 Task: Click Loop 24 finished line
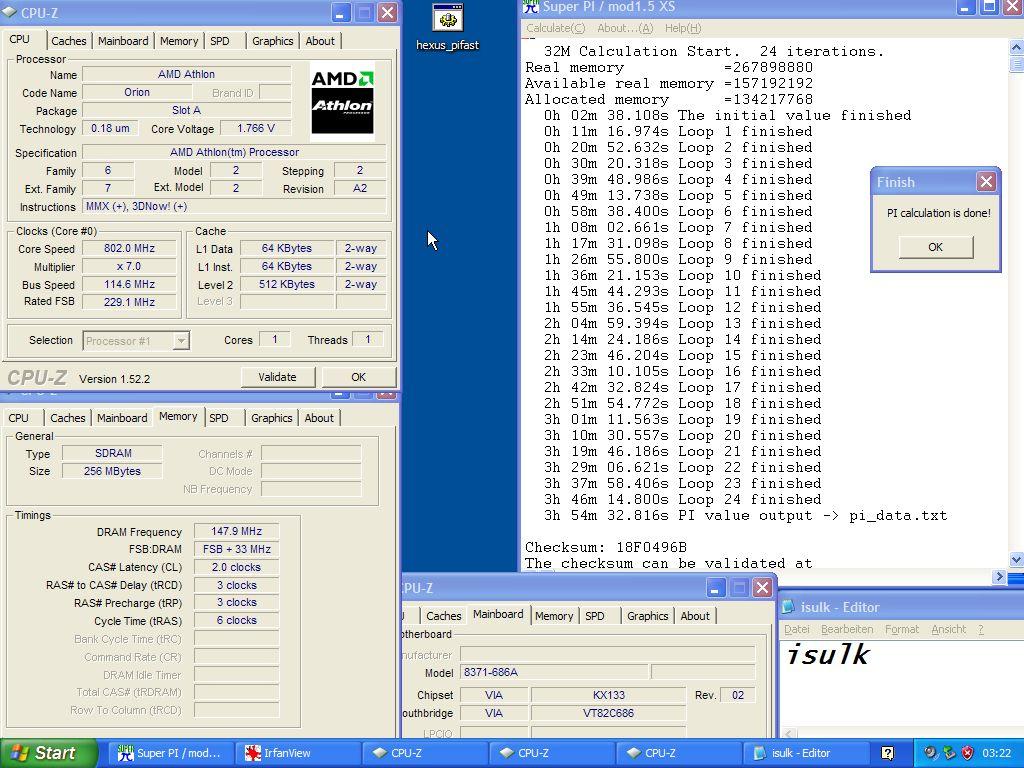[682, 500]
